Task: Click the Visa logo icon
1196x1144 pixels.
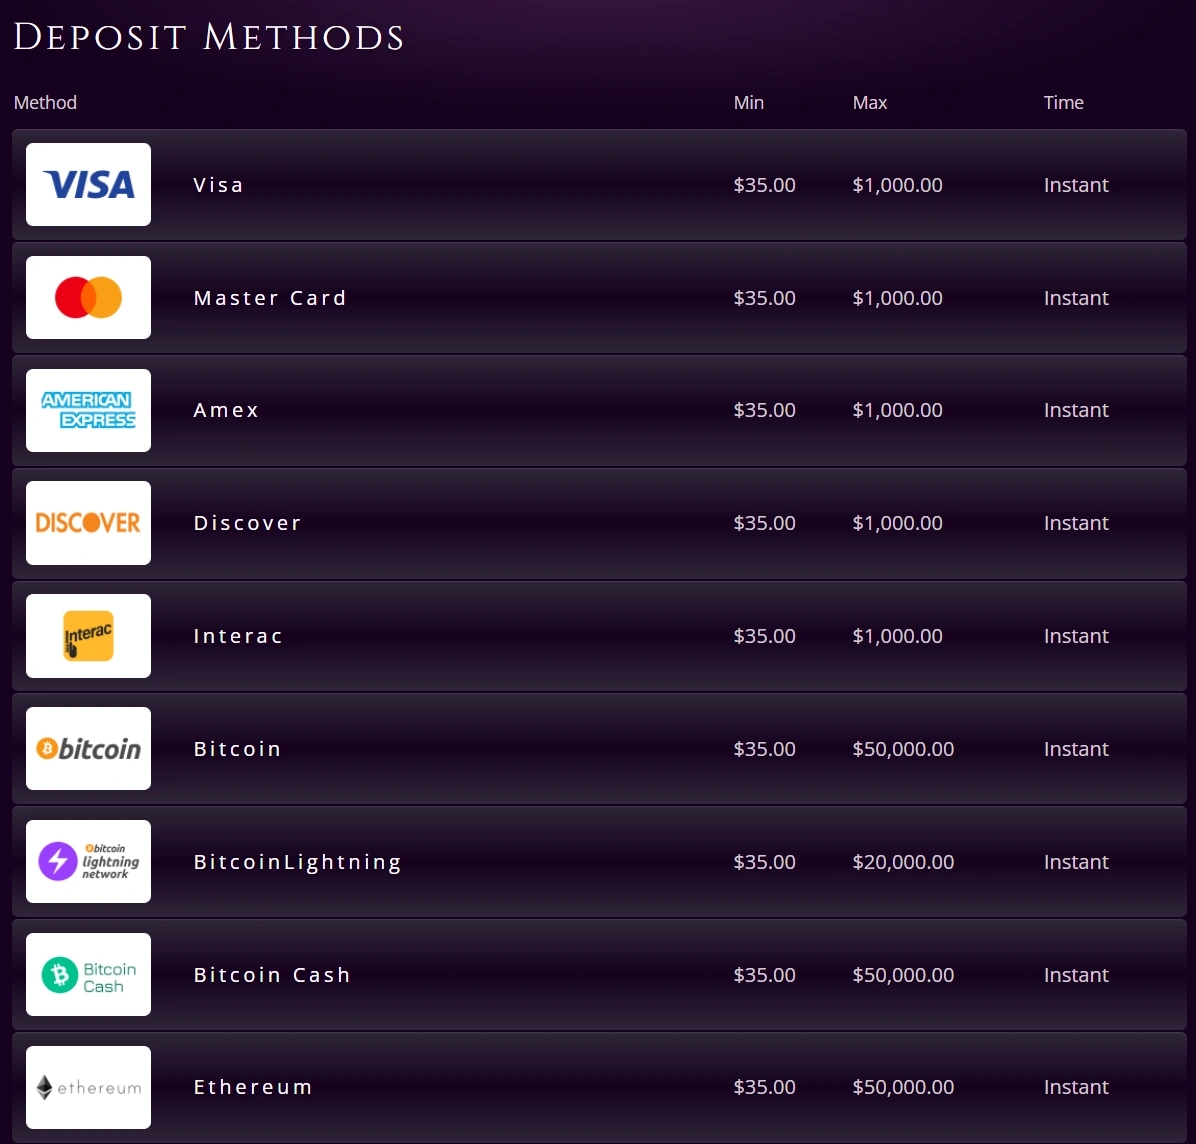Action: (x=88, y=185)
